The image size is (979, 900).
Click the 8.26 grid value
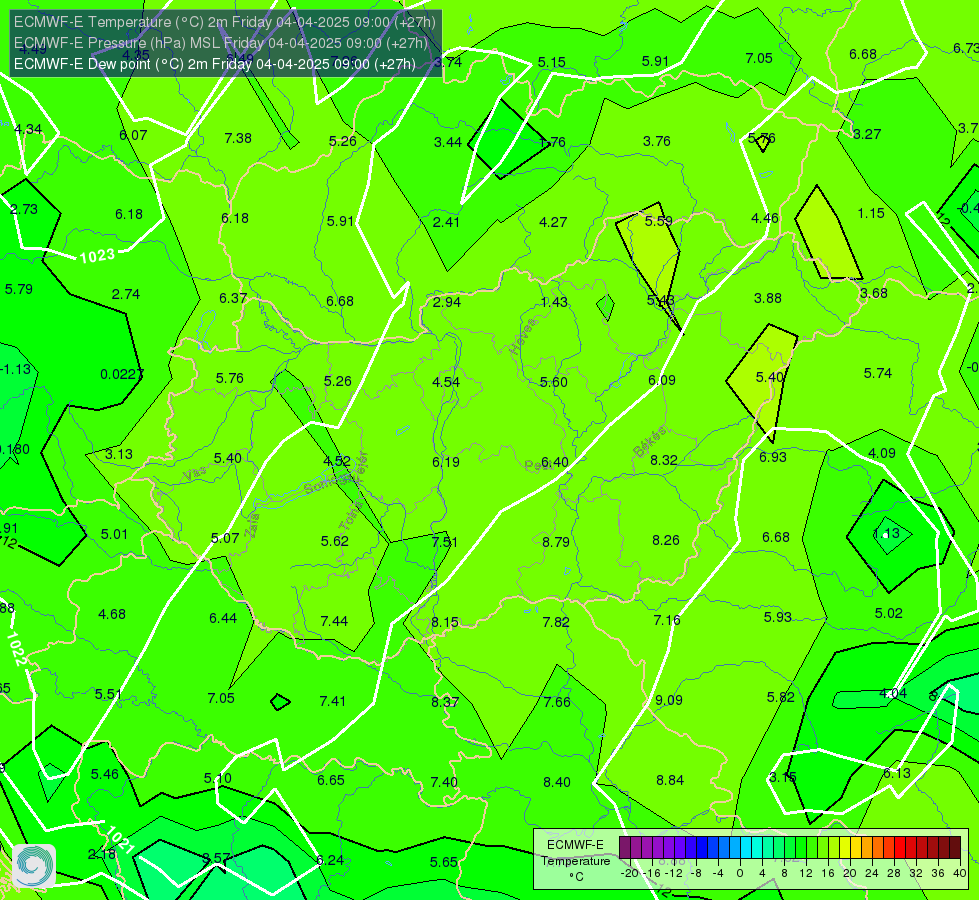click(666, 540)
